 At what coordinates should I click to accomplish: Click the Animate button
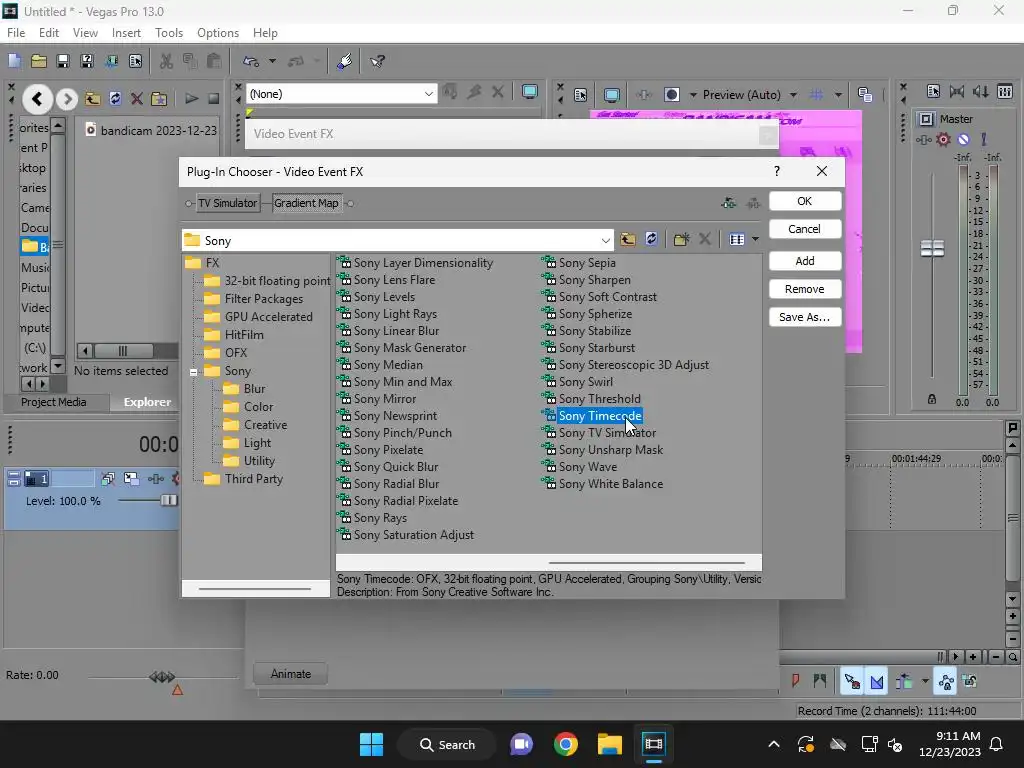click(x=291, y=673)
